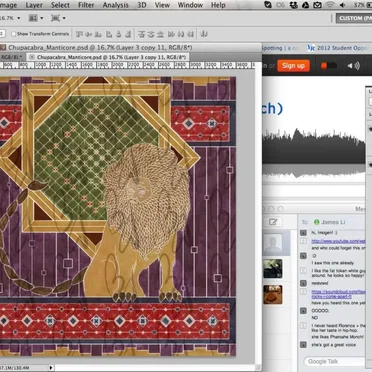Click the align top edges icon

tap(79, 34)
